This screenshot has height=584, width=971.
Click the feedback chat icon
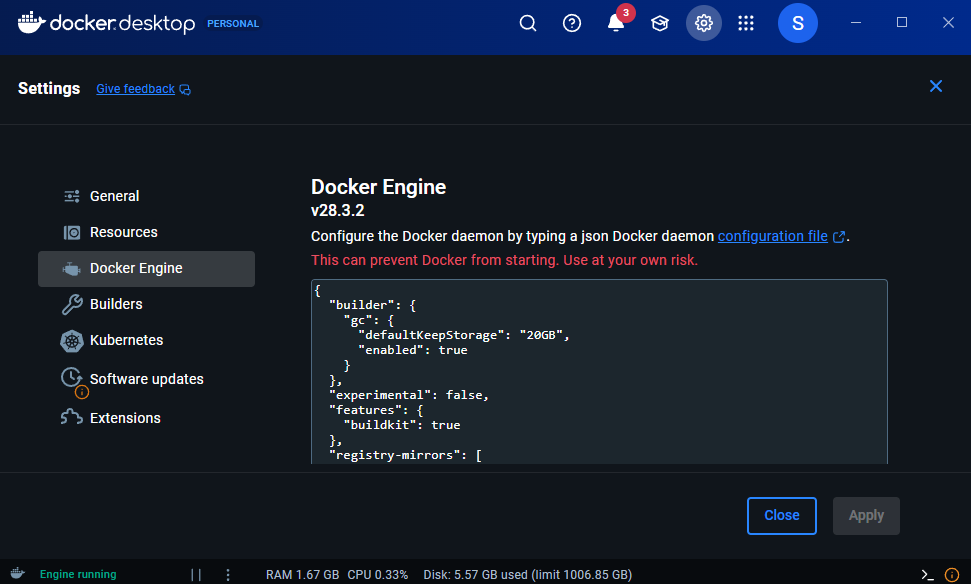coord(185,90)
